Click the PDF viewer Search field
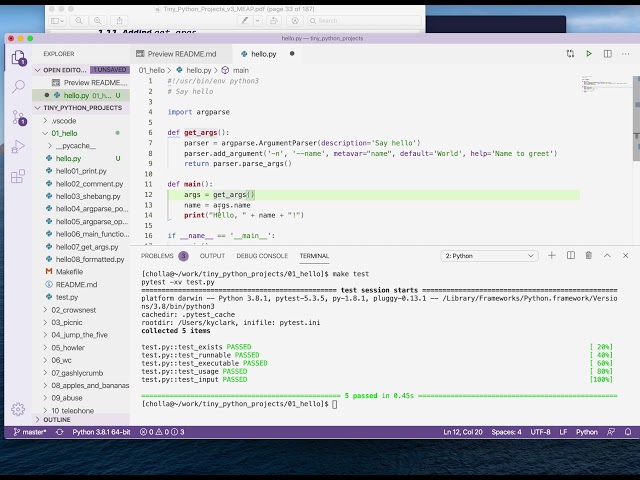Viewport: 640px width, 480px height. 364,20
